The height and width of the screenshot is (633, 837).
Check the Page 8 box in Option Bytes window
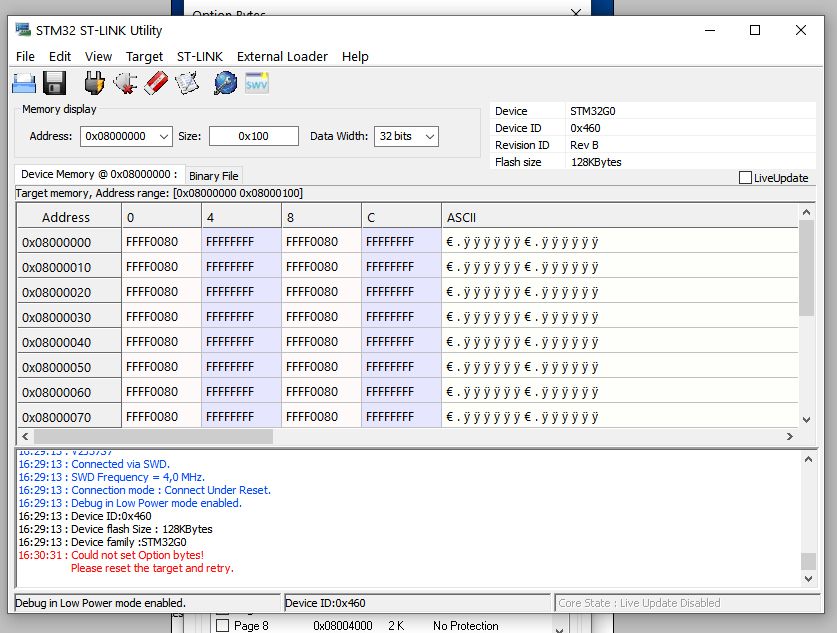(x=222, y=626)
